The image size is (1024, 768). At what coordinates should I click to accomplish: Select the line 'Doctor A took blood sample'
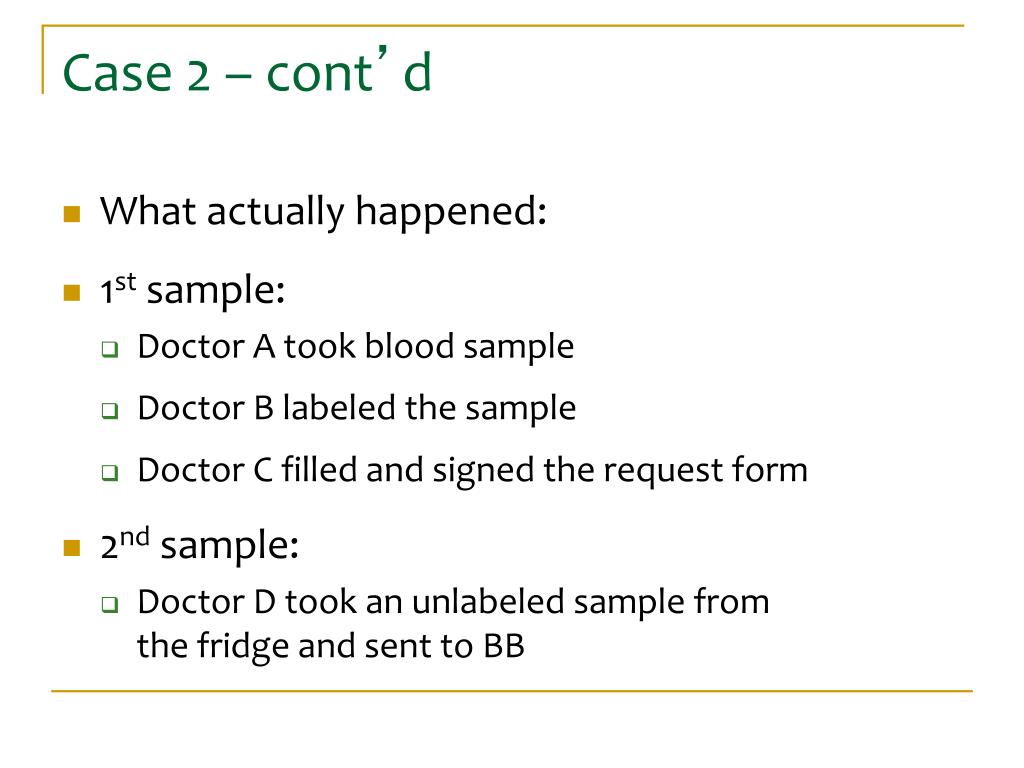(356, 346)
